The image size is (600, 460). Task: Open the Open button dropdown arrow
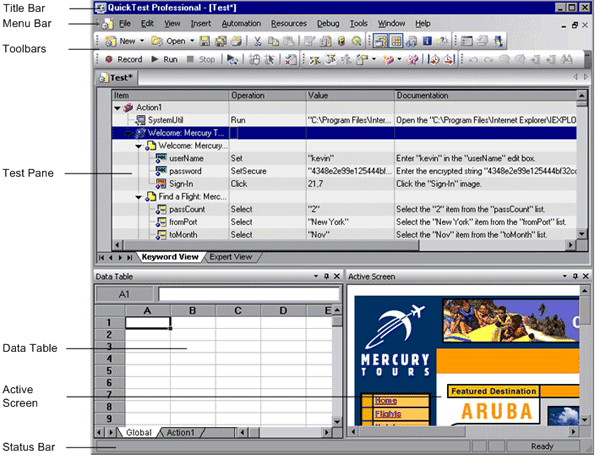[192, 41]
